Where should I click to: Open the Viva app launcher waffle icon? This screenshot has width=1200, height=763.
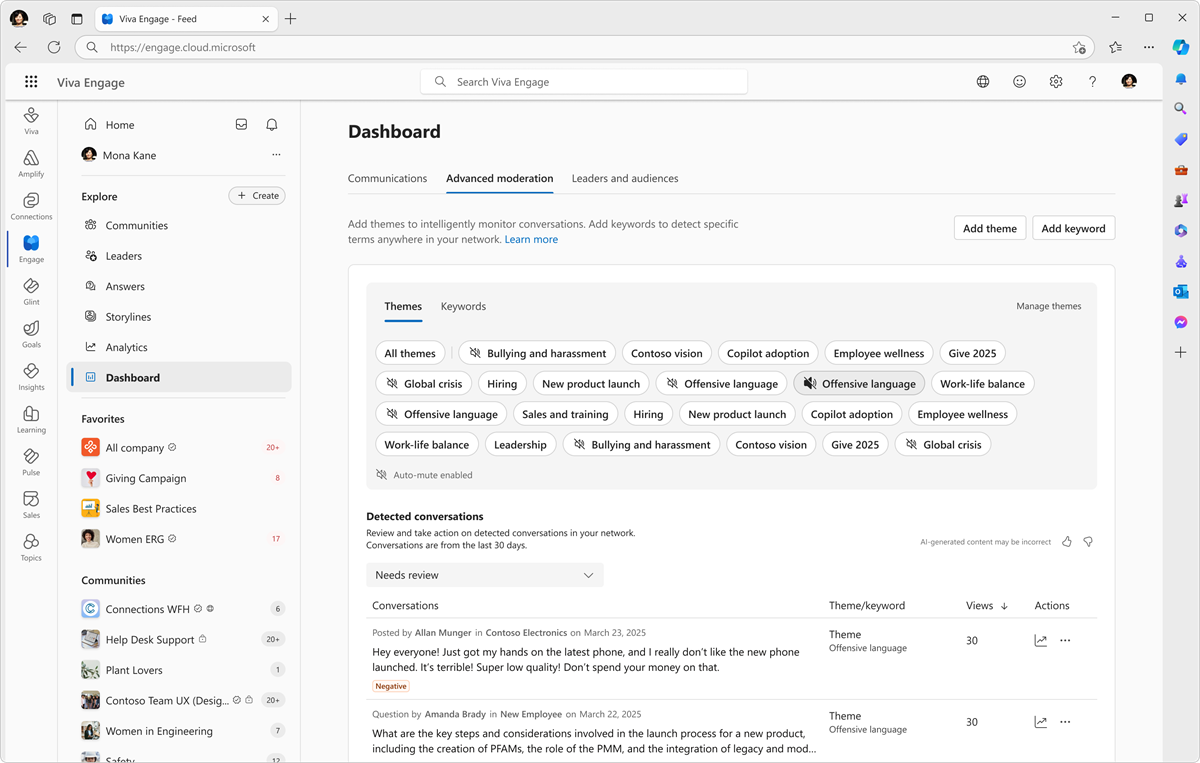31,82
